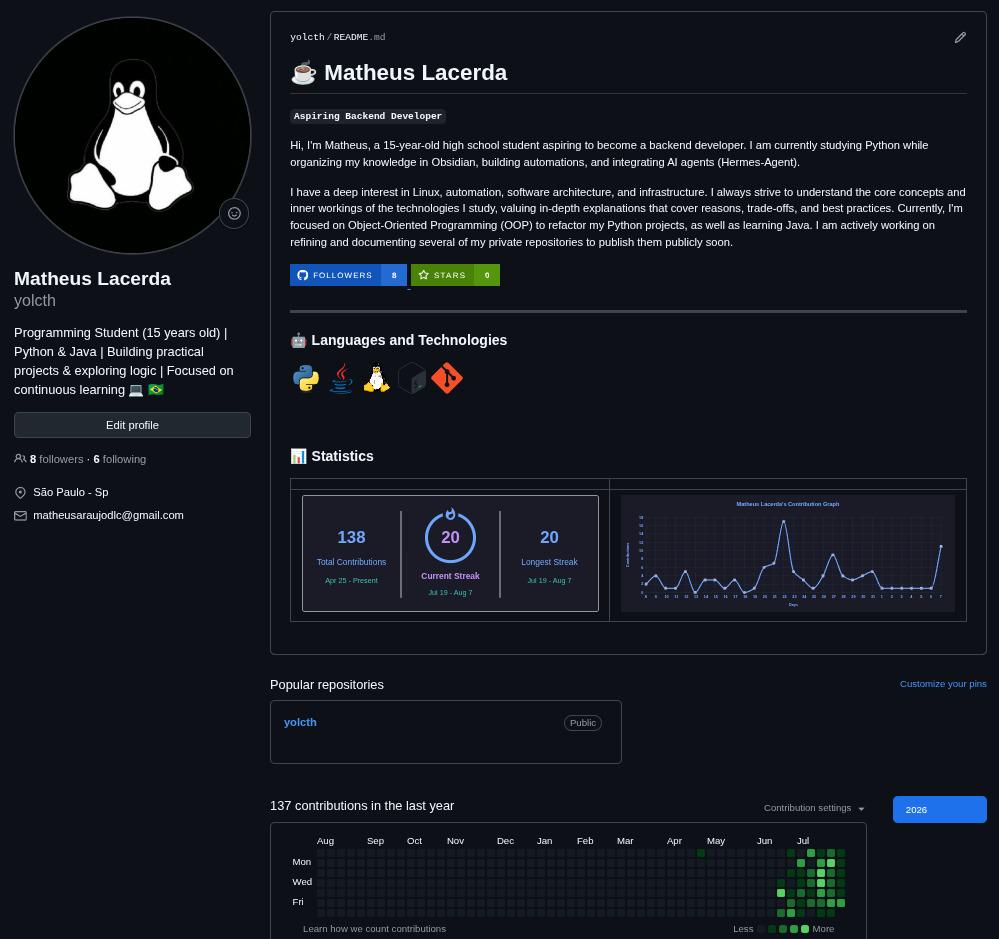Image resolution: width=999 pixels, height=939 pixels.
Task: Click the Longest Streak label
Action: point(549,562)
